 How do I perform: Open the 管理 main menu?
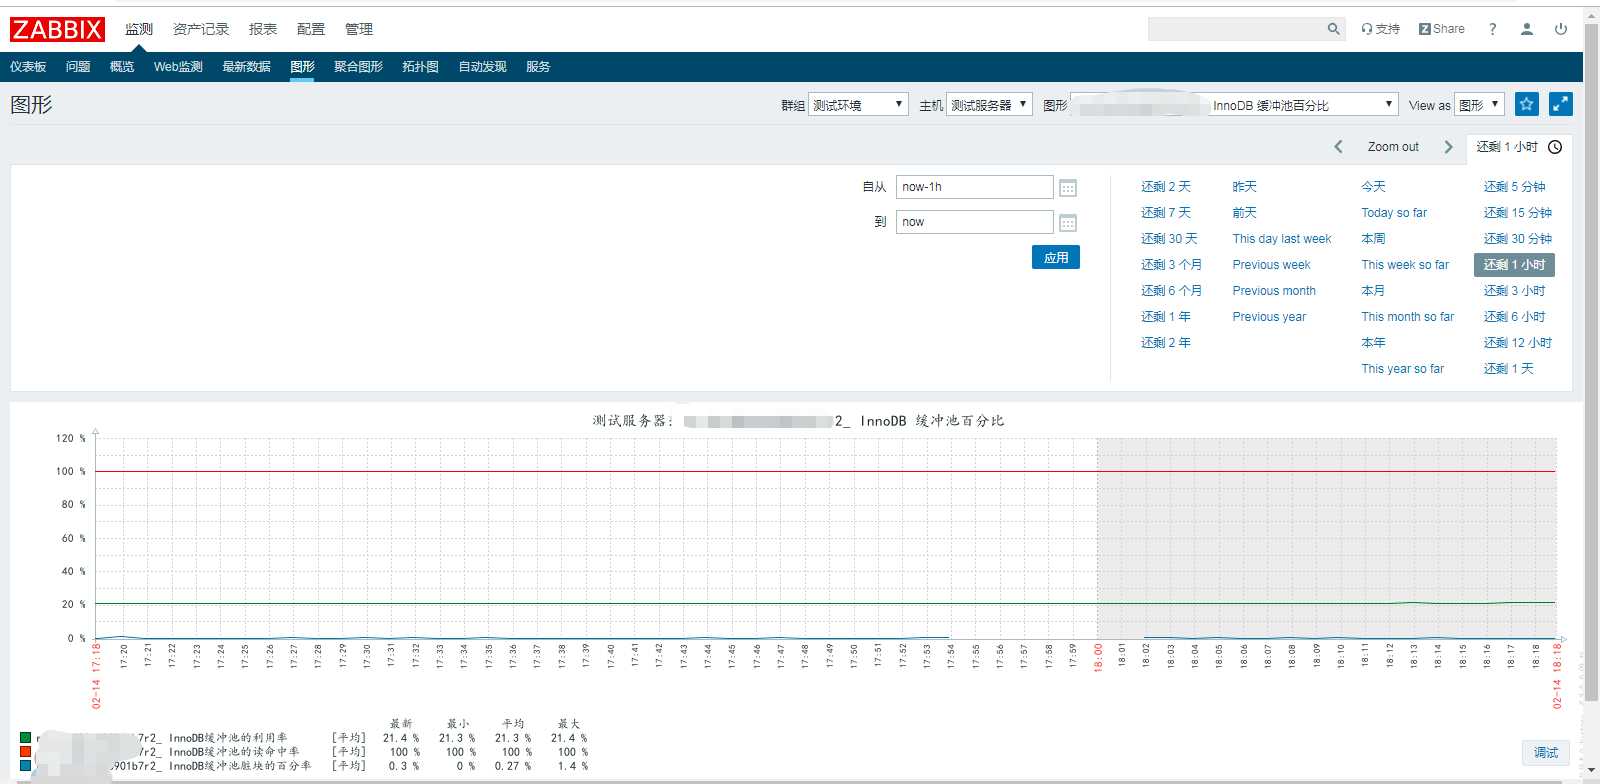coord(359,29)
